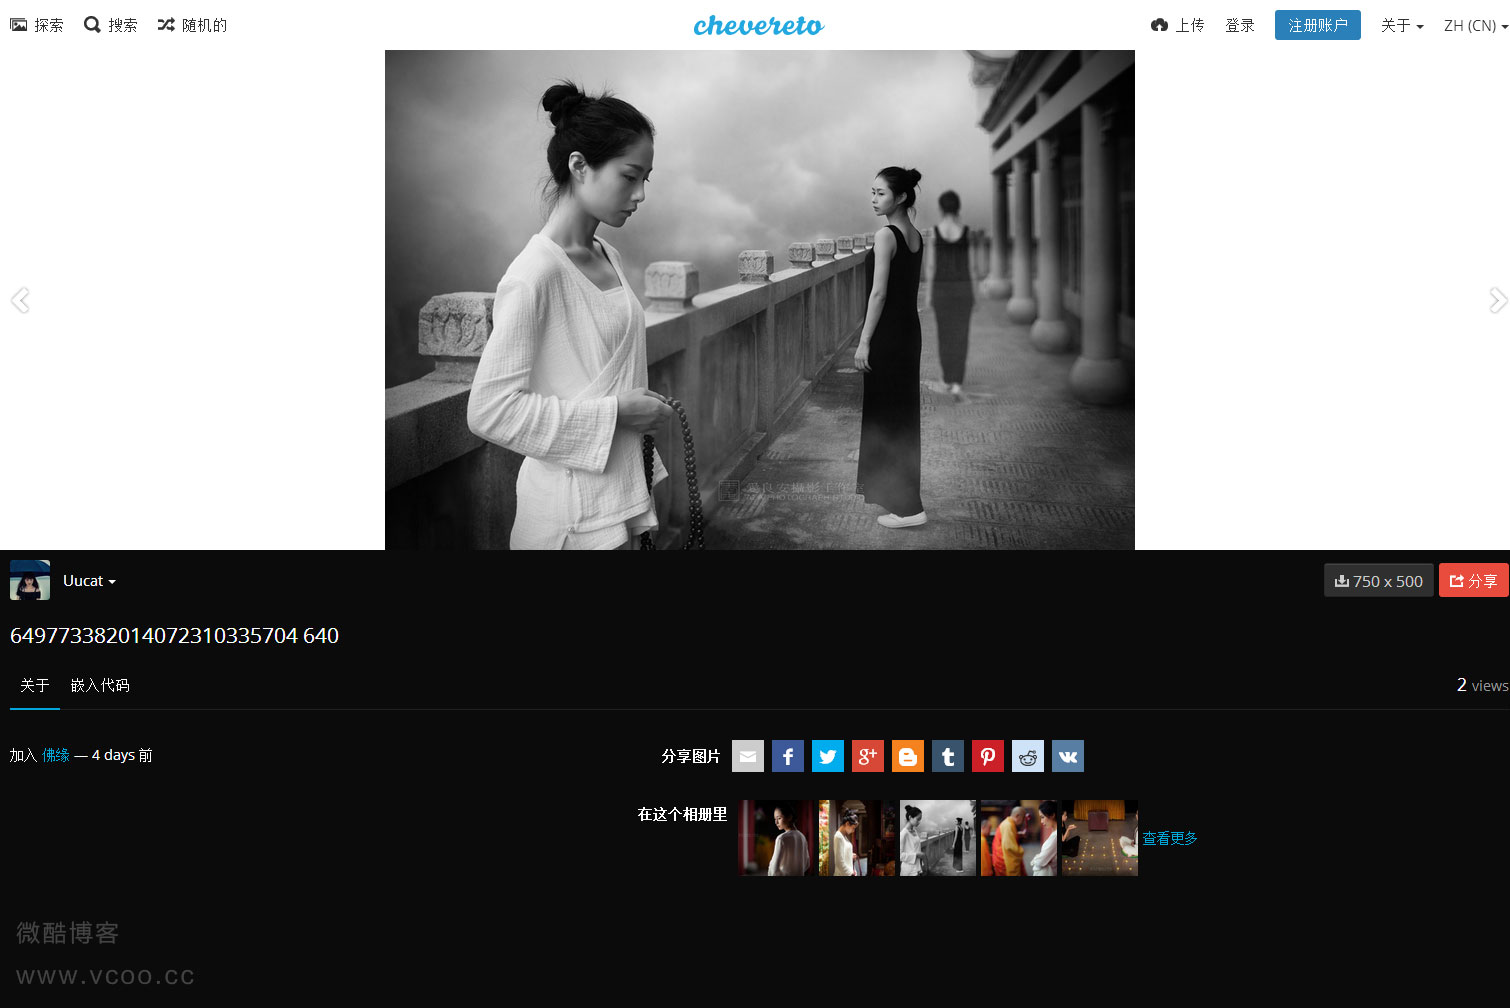Share image on Tumblr
This screenshot has height=1008, width=1510.
[947, 756]
